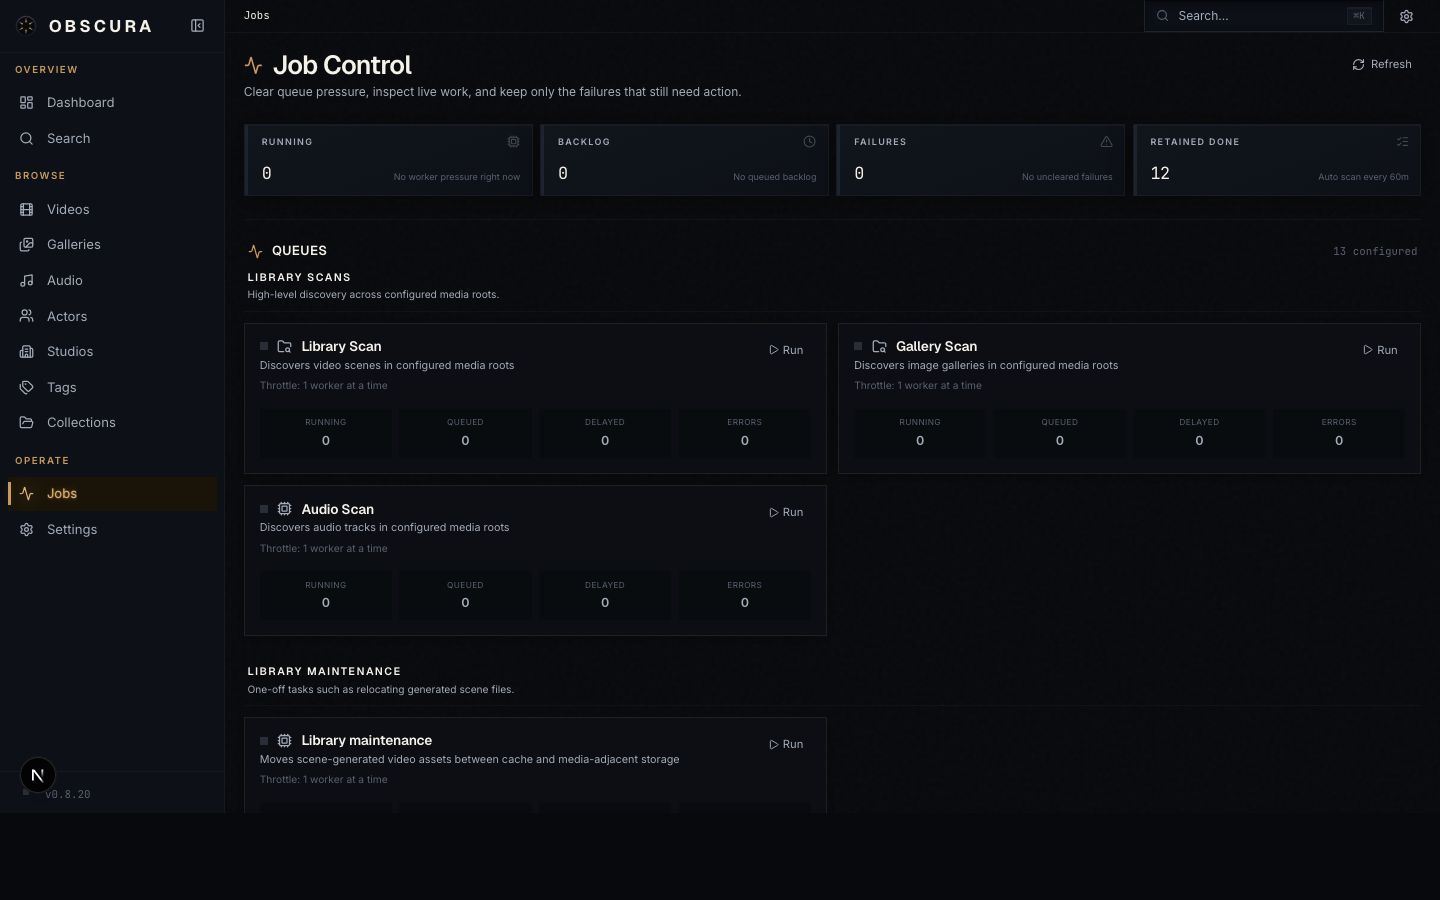The width and height of the screenshot is (1440, 900).
Task: Click the Studios building icon
Action: pos(27,352)
